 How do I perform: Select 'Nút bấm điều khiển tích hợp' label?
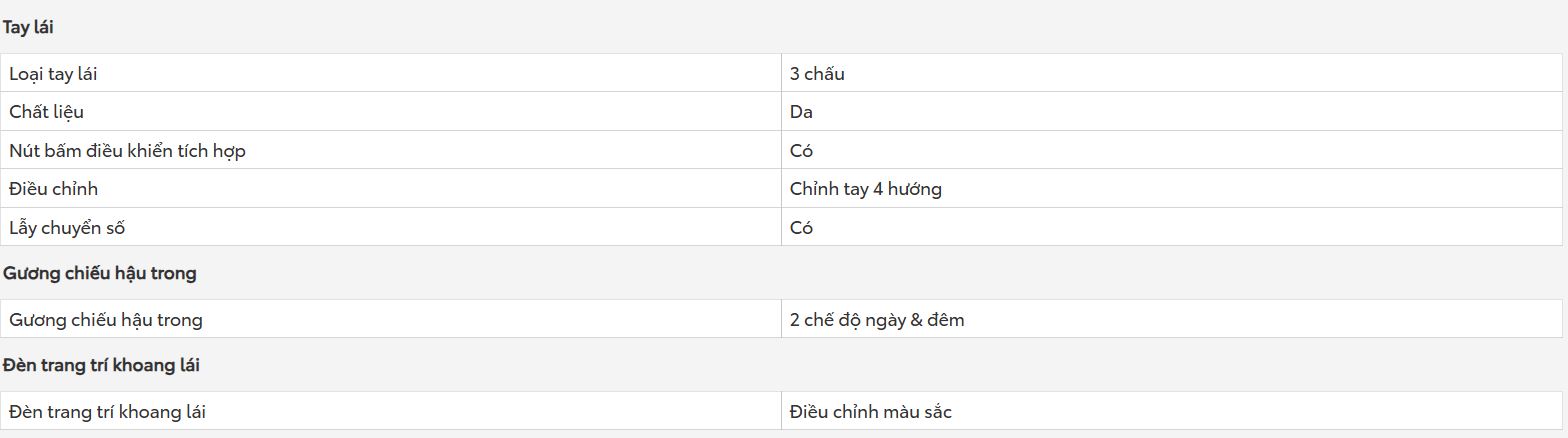(127, 151)
